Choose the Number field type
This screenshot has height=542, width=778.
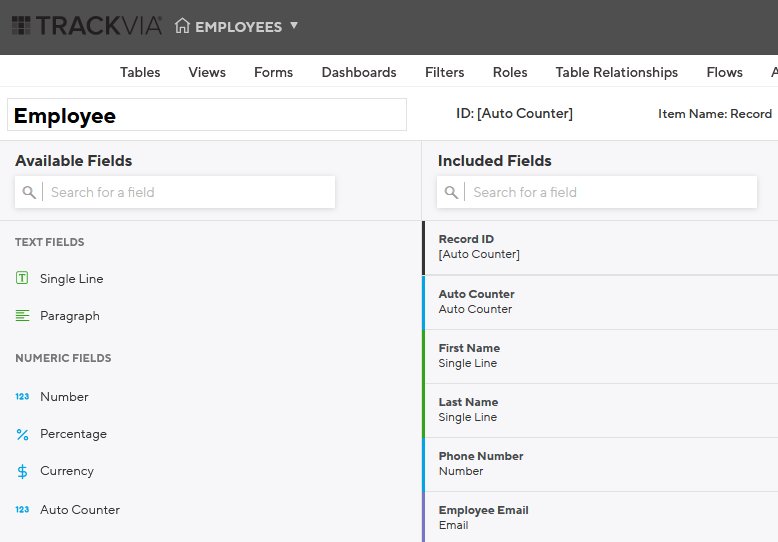click(x=65, y=397)
